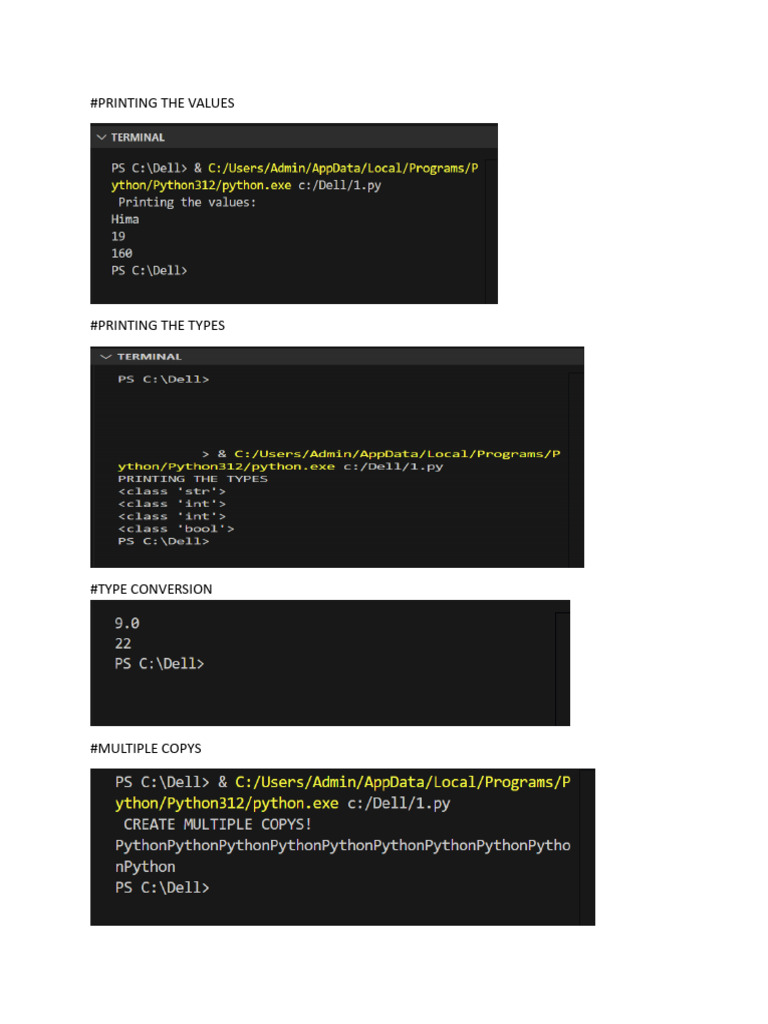Click the #PRINTING THE TYPES heading
Viewport: 768px width, 1024px height.
tap(157, 325)
